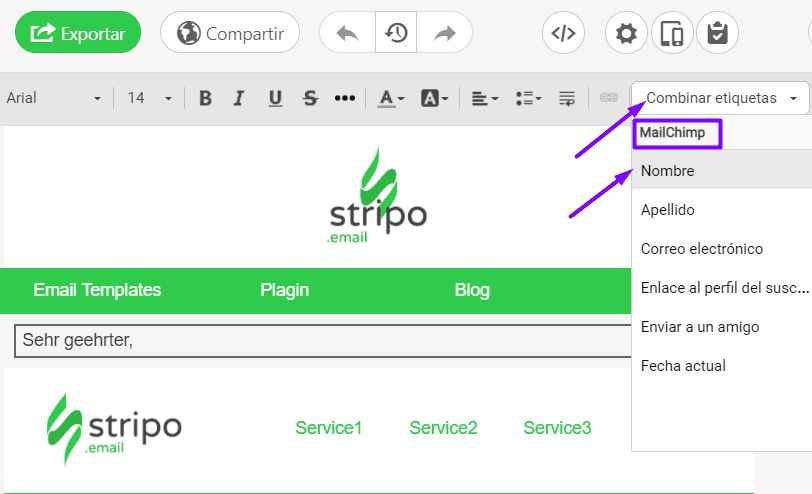Switch to desktop/mobile preview icon
This screenshot has width=812, height=494.
click(x=672, y=33)
